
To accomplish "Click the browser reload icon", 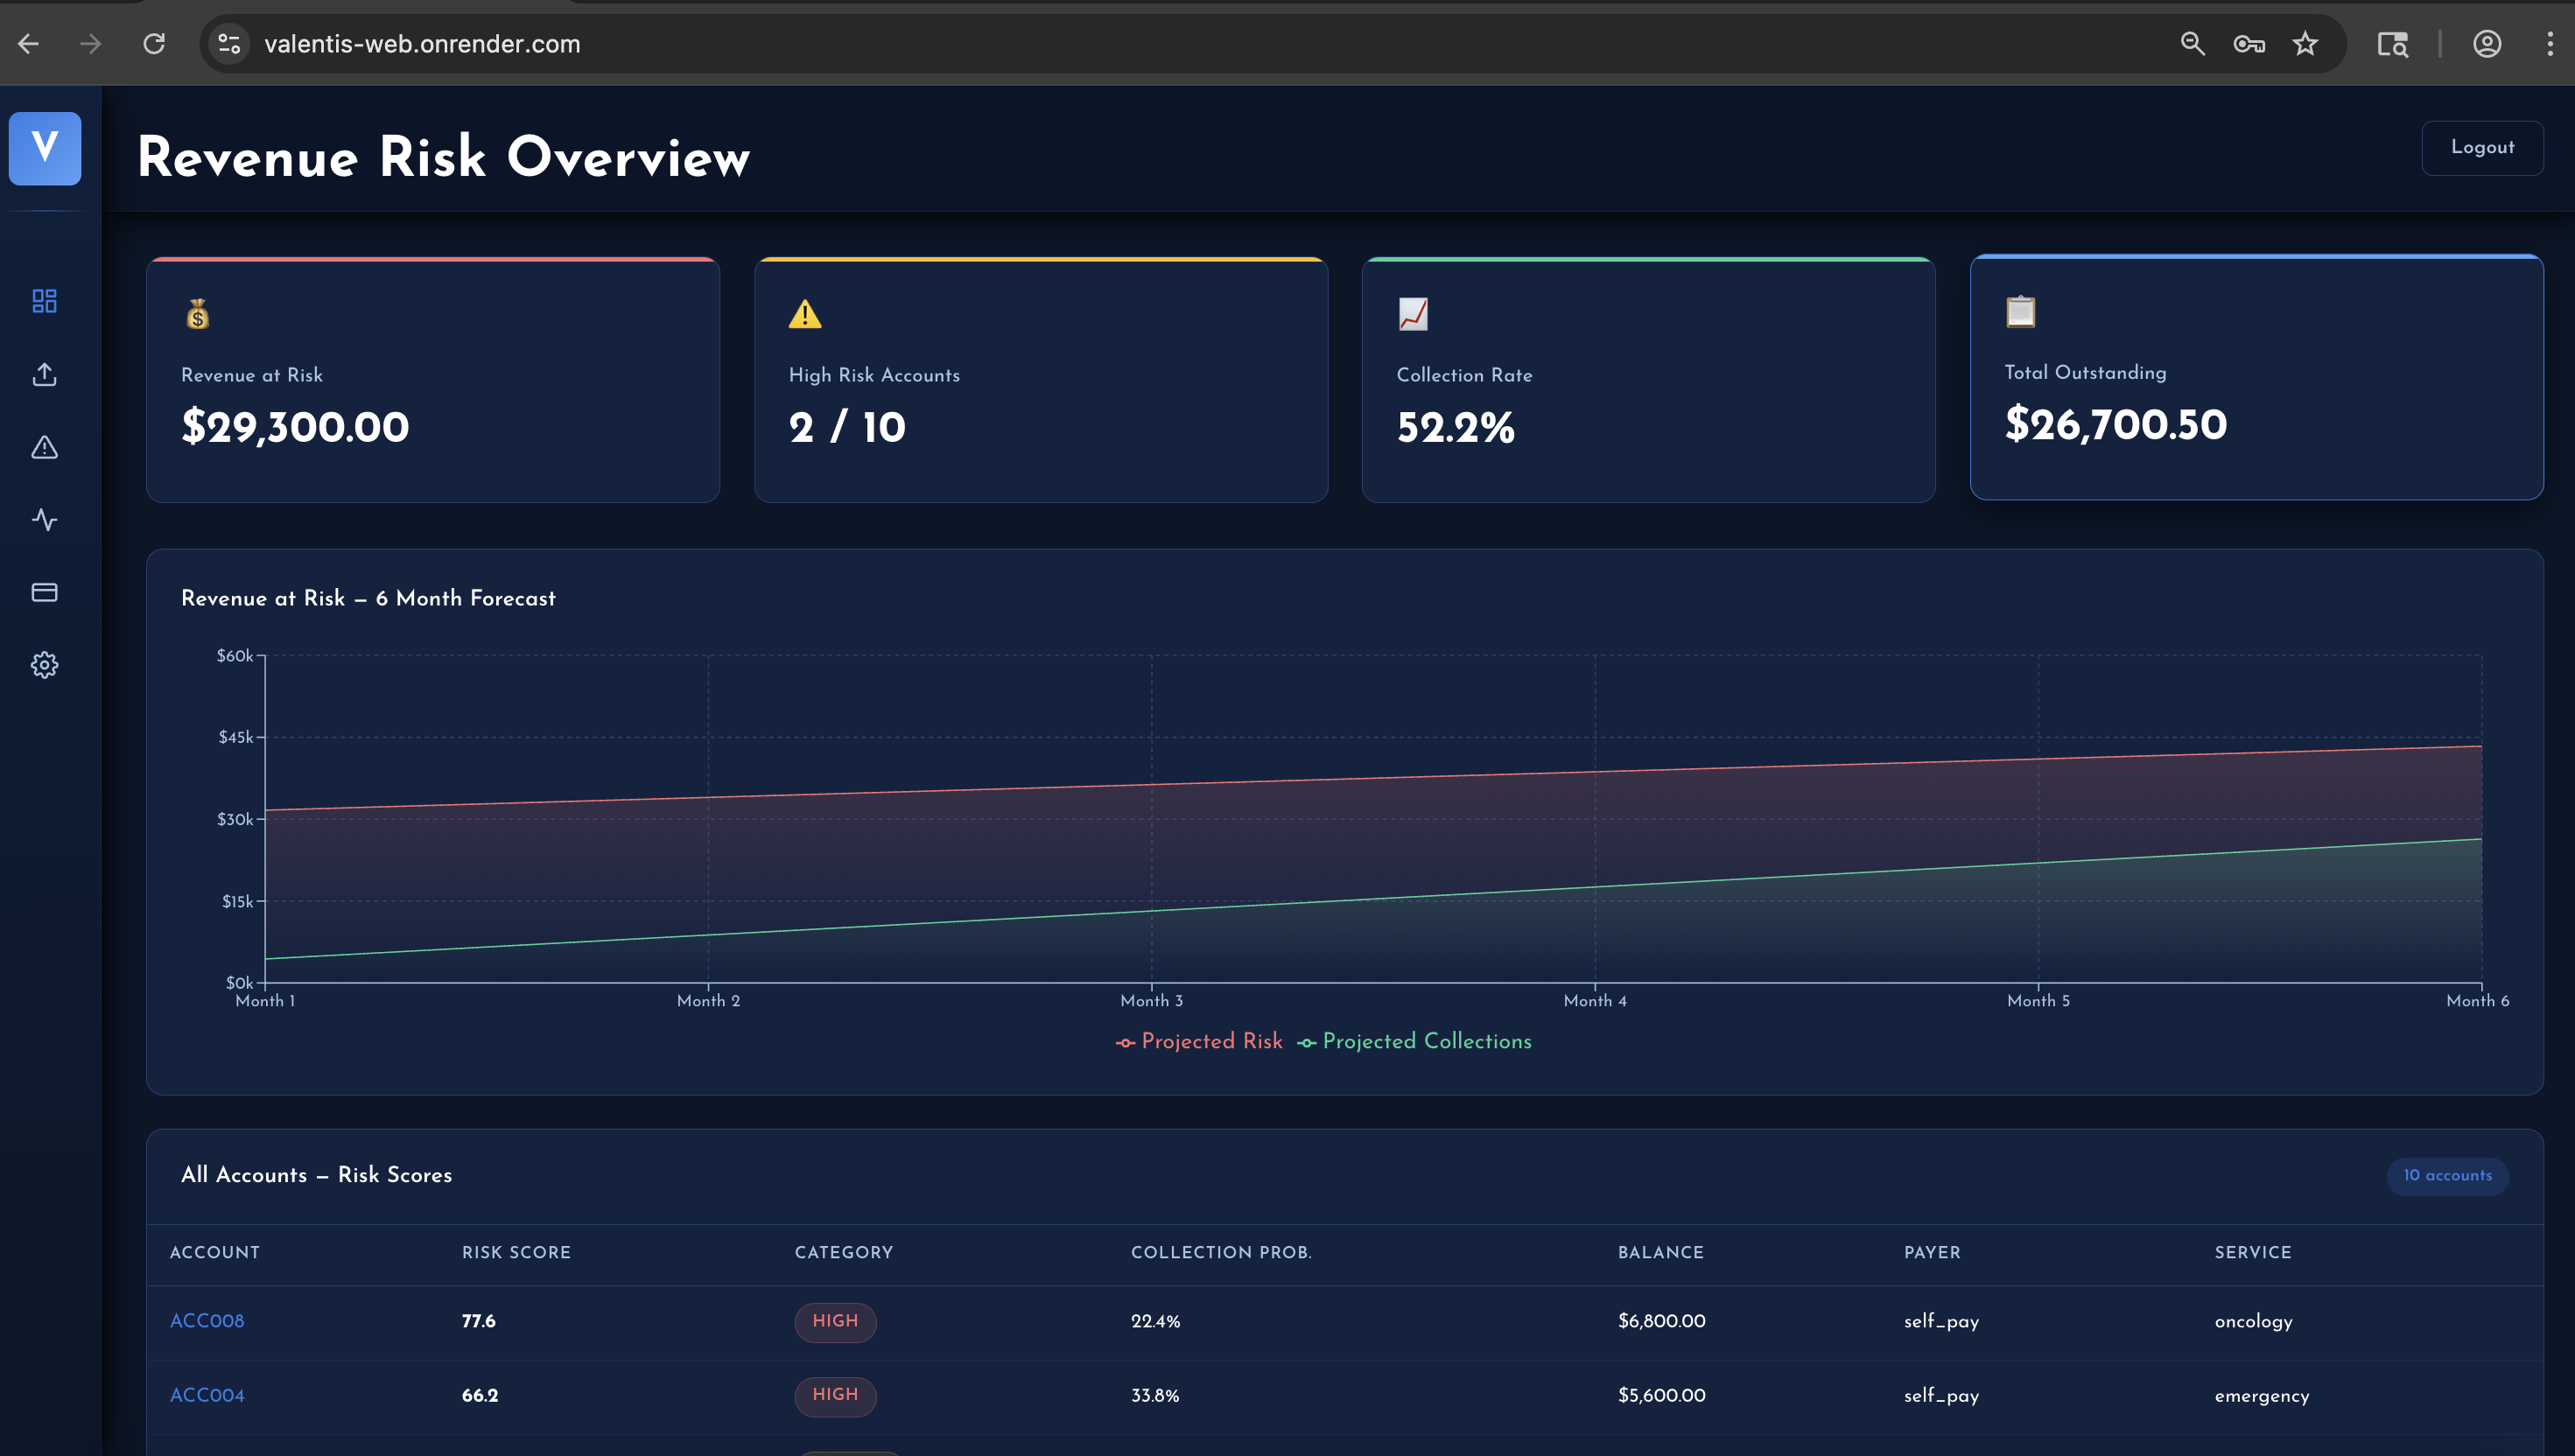I will 154,44.
